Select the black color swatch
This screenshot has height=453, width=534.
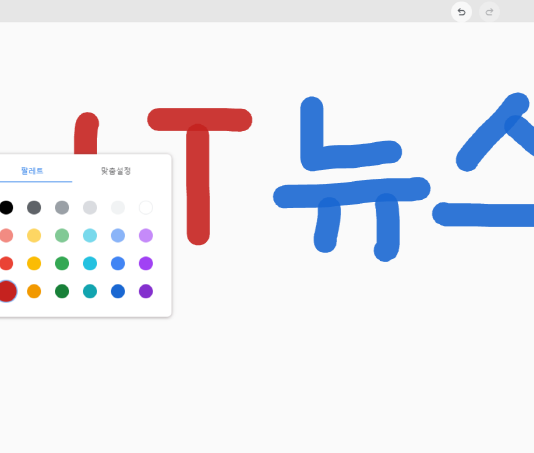6,207
